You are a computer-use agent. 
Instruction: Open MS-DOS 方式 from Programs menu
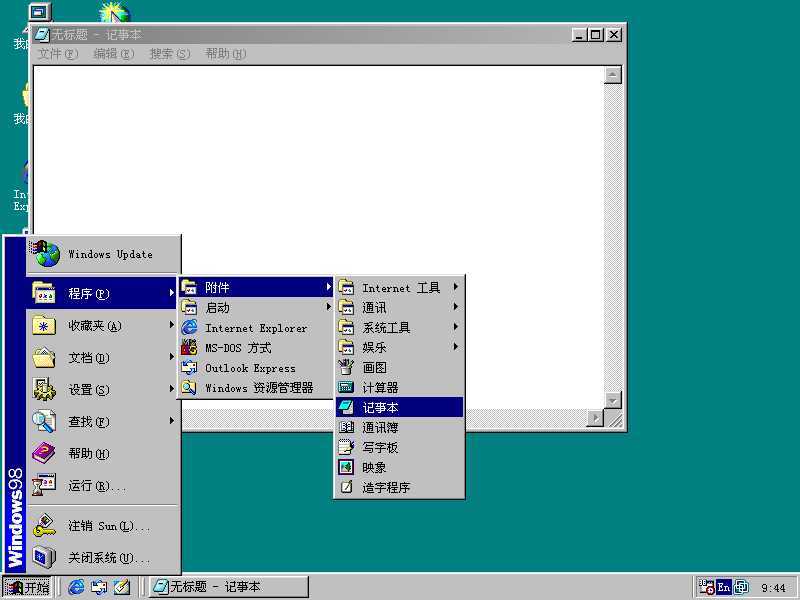click(x=256, y=347)
